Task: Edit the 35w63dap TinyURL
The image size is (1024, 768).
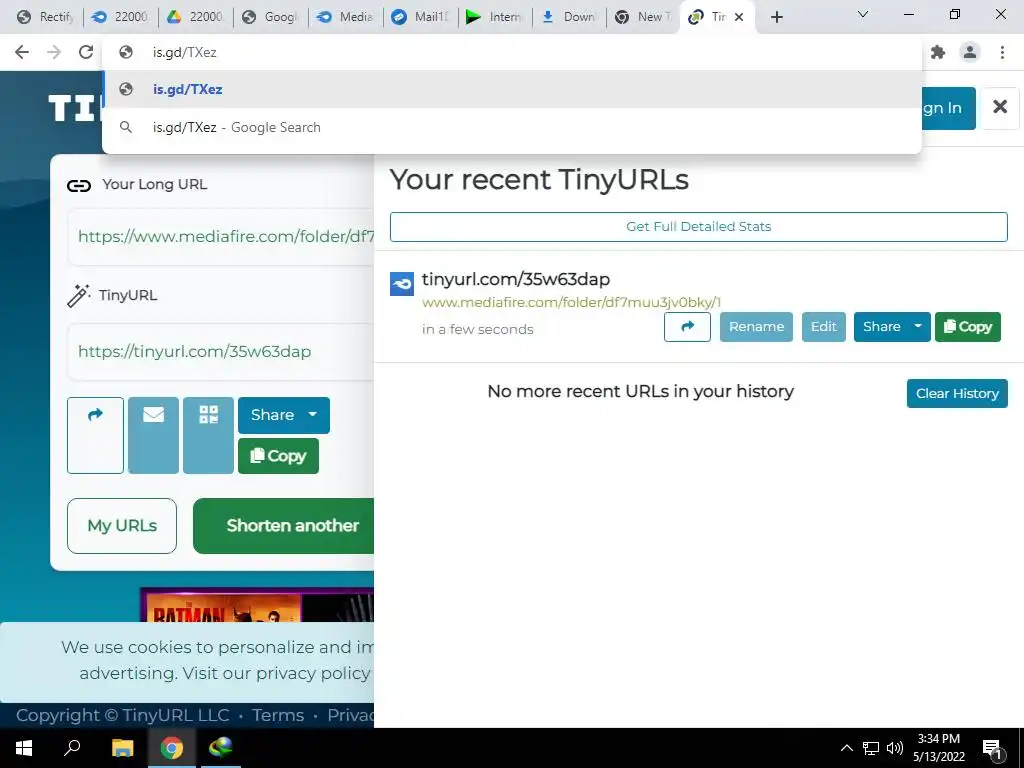Action: (x=824, y=327)
